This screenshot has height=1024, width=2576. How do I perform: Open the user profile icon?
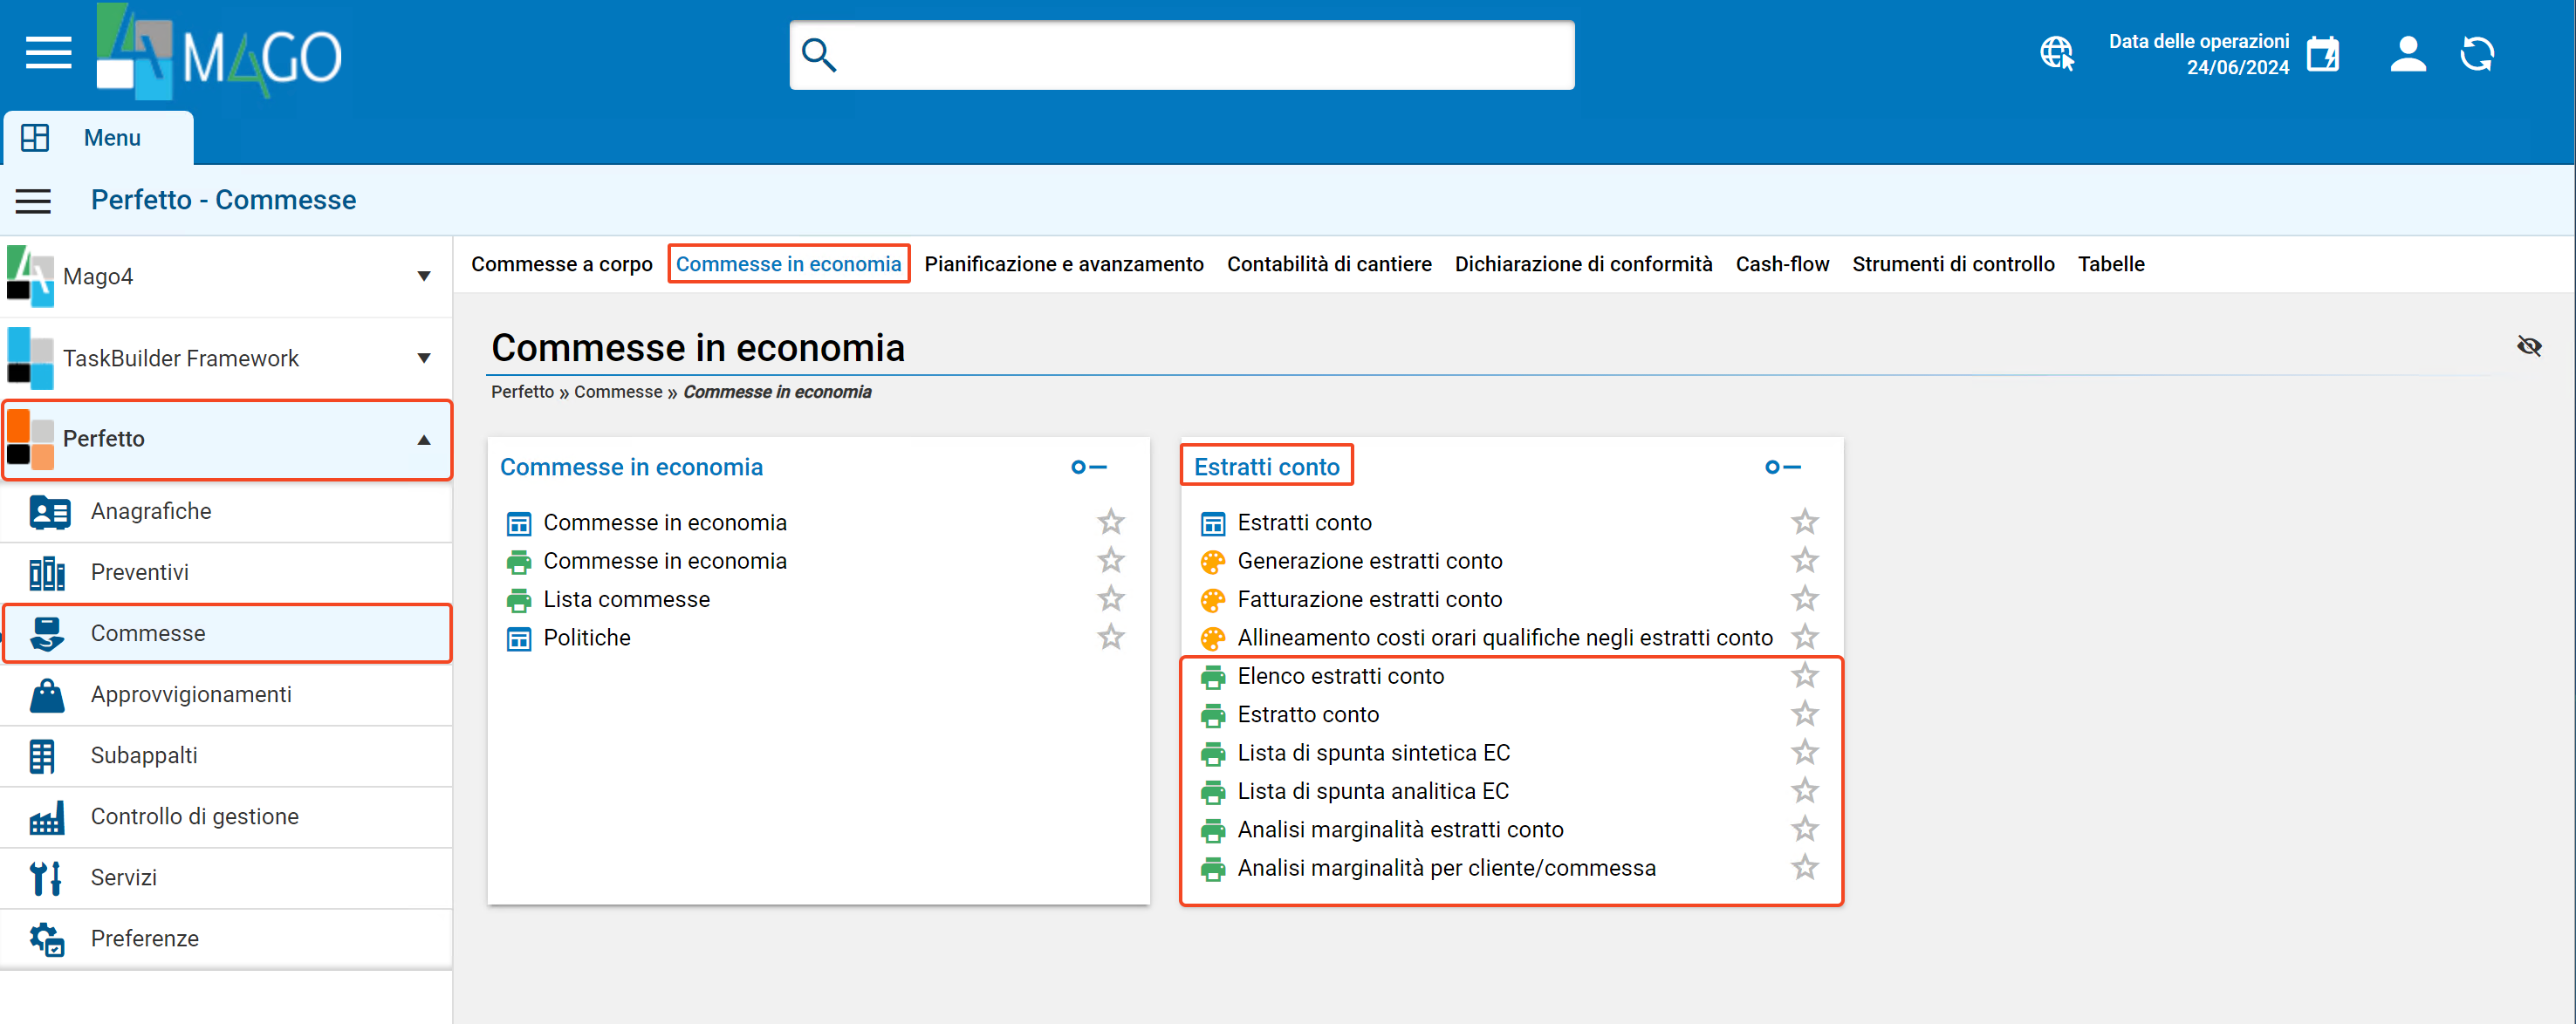tap(2408, 54)
